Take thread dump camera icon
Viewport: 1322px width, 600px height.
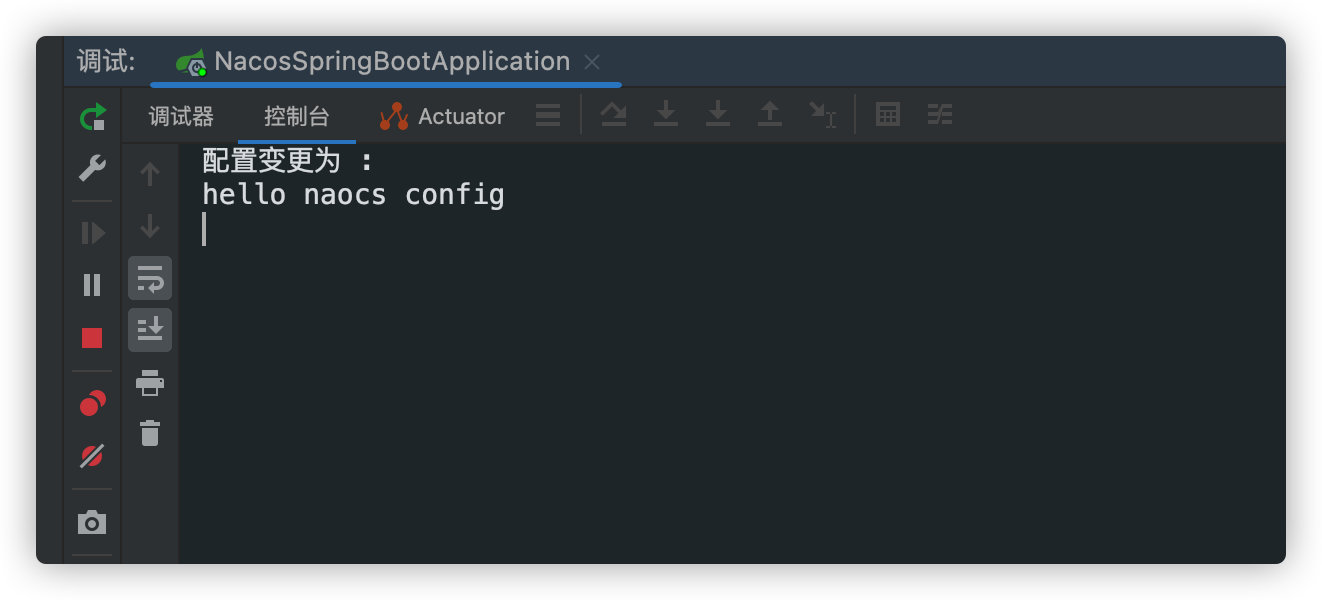tap(92, 522)
